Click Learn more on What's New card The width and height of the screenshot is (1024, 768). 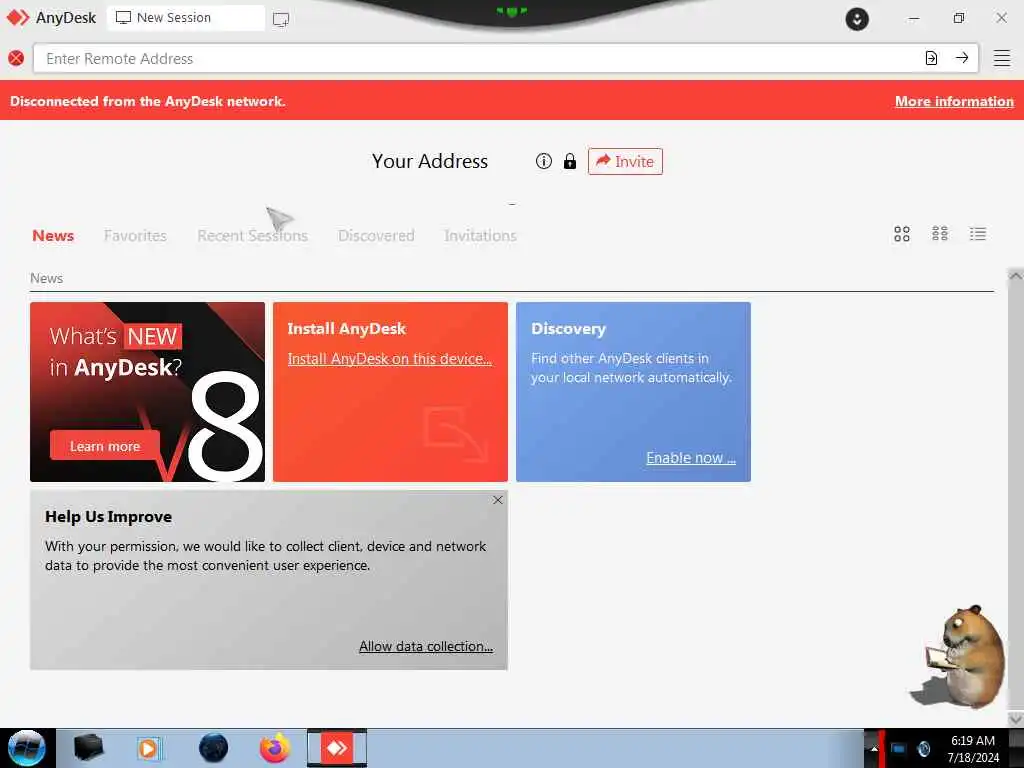click(104, 446)
